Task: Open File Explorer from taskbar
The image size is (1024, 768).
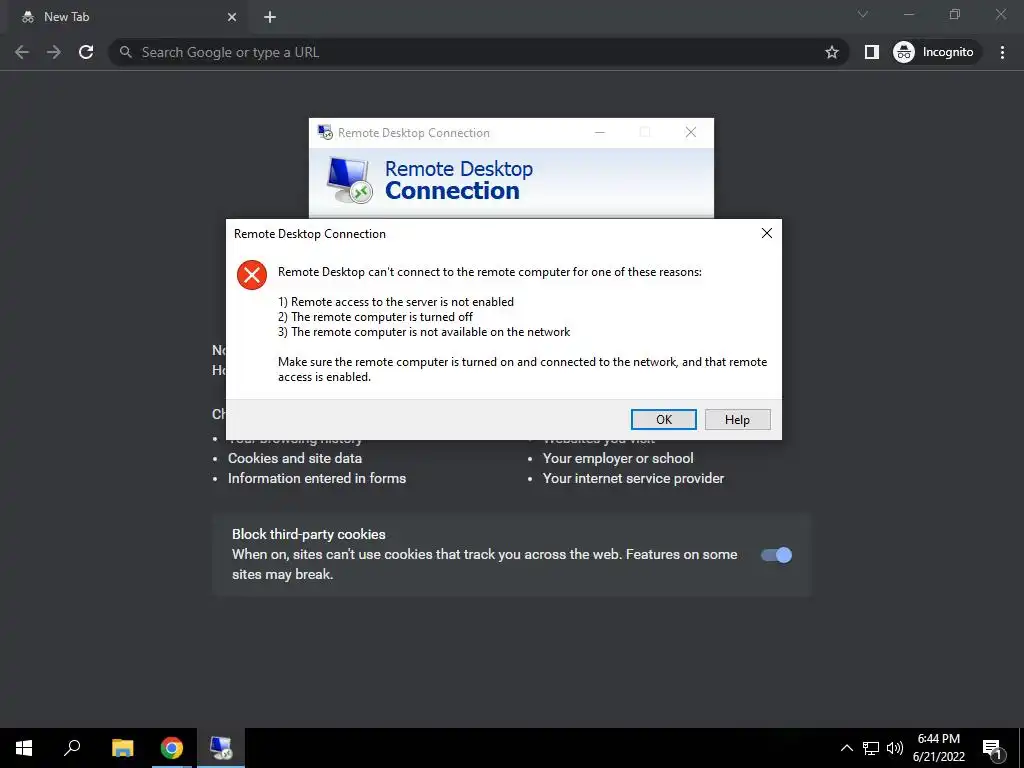Action: tap(122, 748)
